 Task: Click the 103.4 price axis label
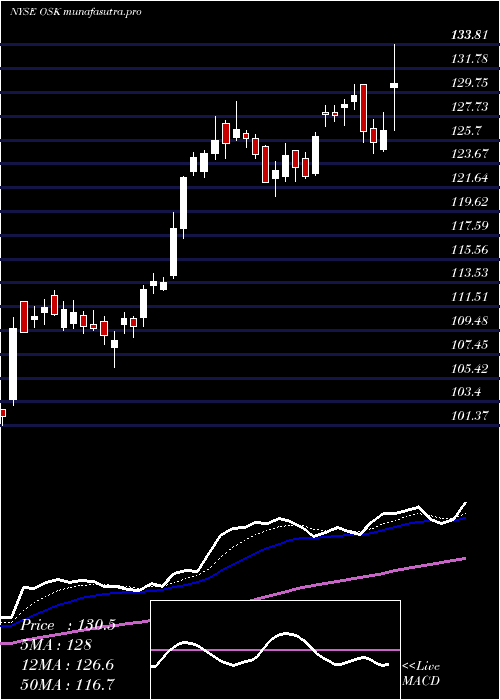467,392
